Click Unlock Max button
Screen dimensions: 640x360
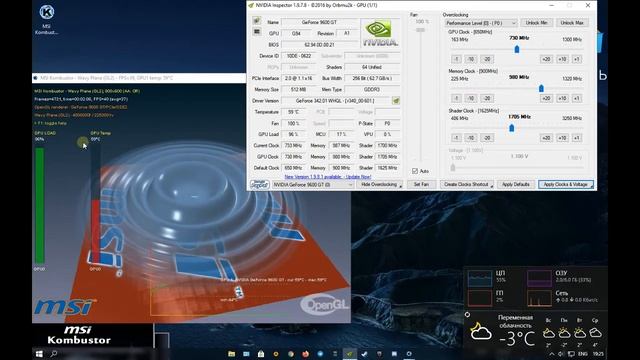point(572,23)
